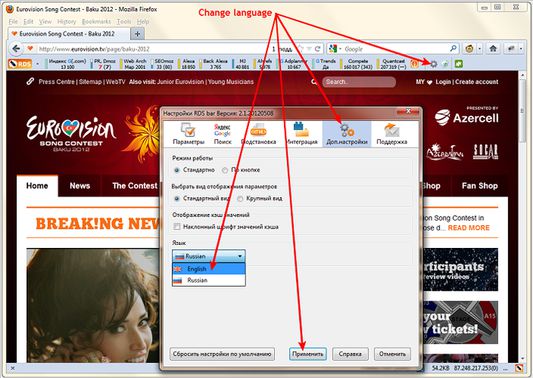Screen dimensions: 533x378
Task: Select the Fan Shop navigation tab
Action: coord(480,186)
